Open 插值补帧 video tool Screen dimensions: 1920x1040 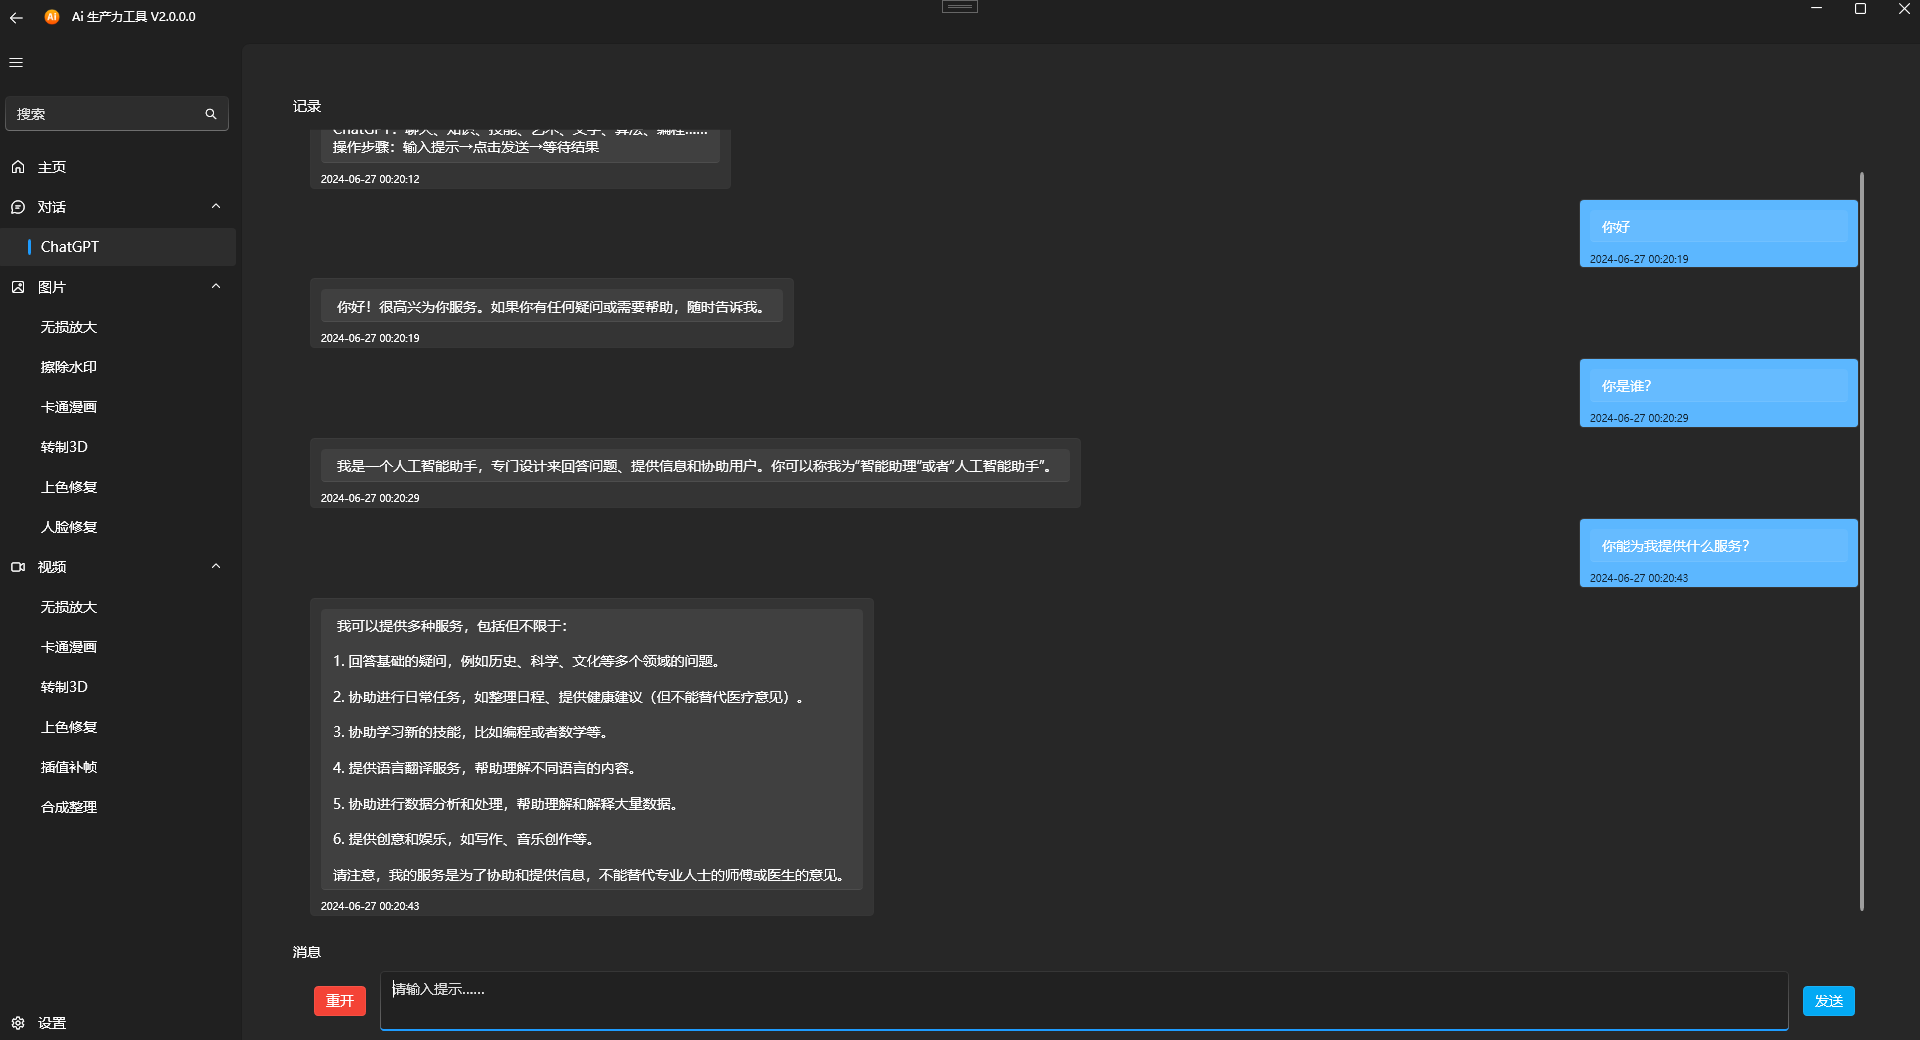[69, 766]
